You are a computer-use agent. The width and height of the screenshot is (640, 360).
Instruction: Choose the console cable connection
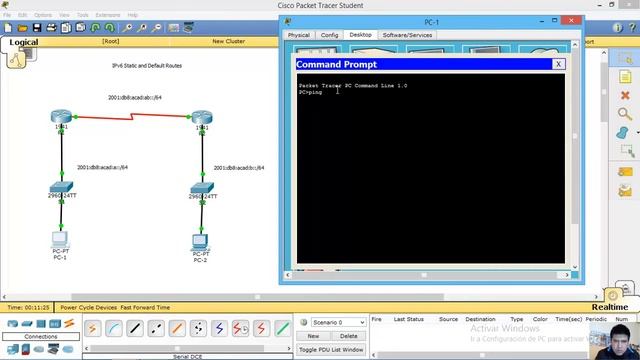[113, 329]
